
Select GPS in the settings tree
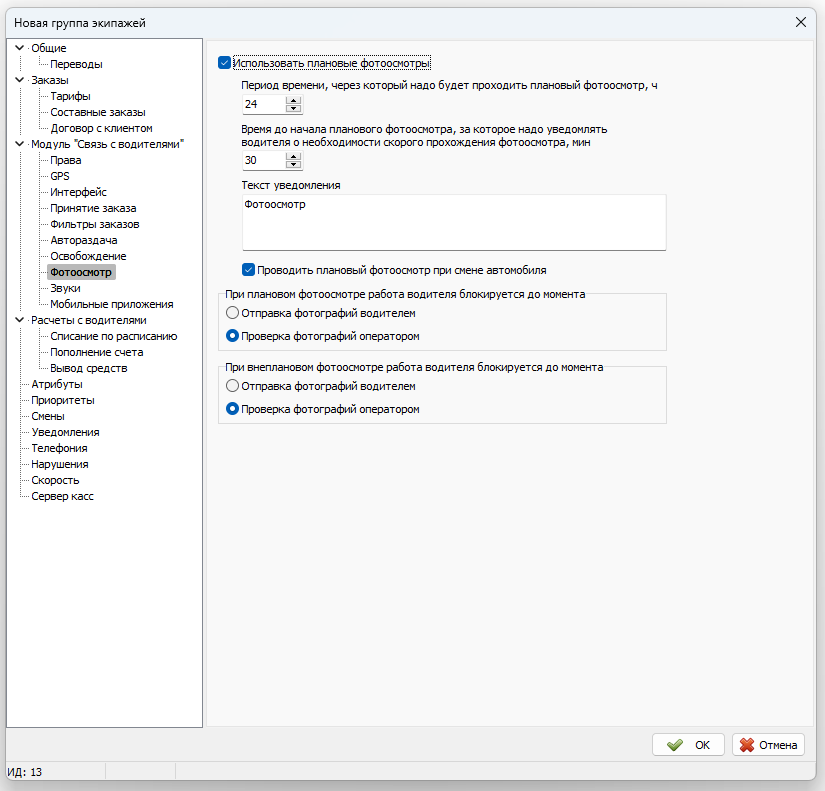click(60, 176)
